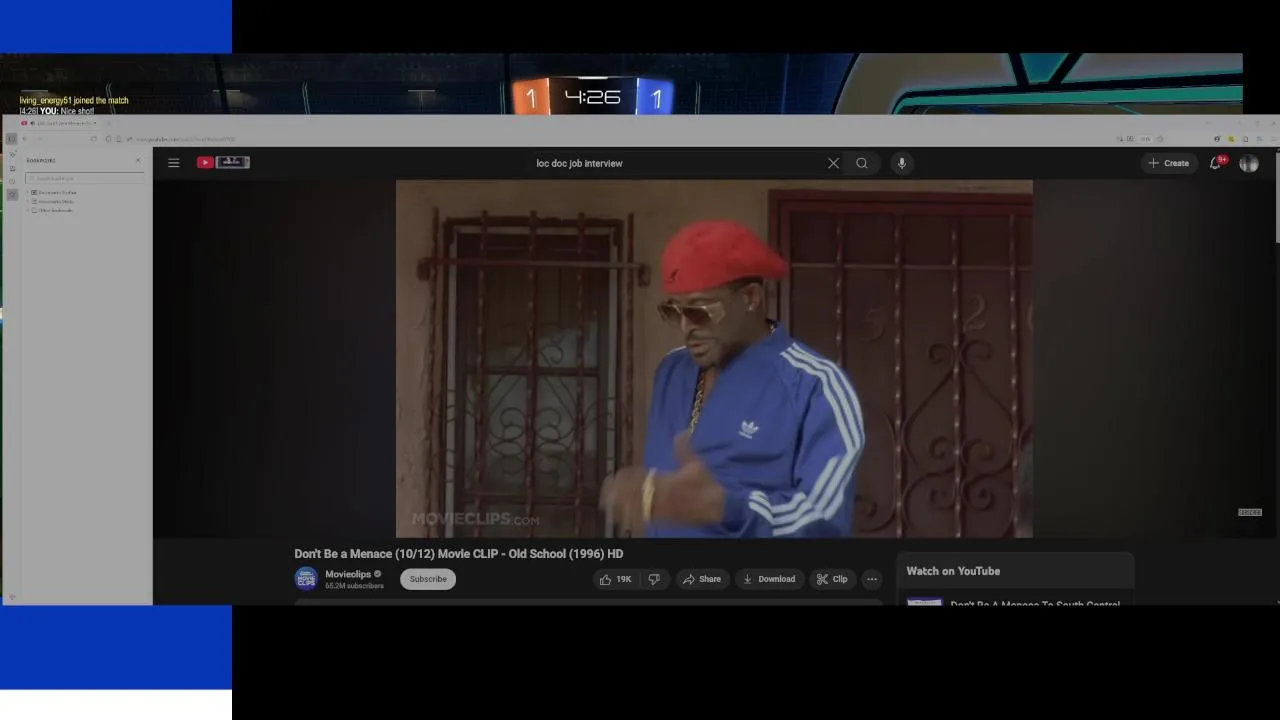
Task: Click the YouTube search box text
Action: (579, 163)
